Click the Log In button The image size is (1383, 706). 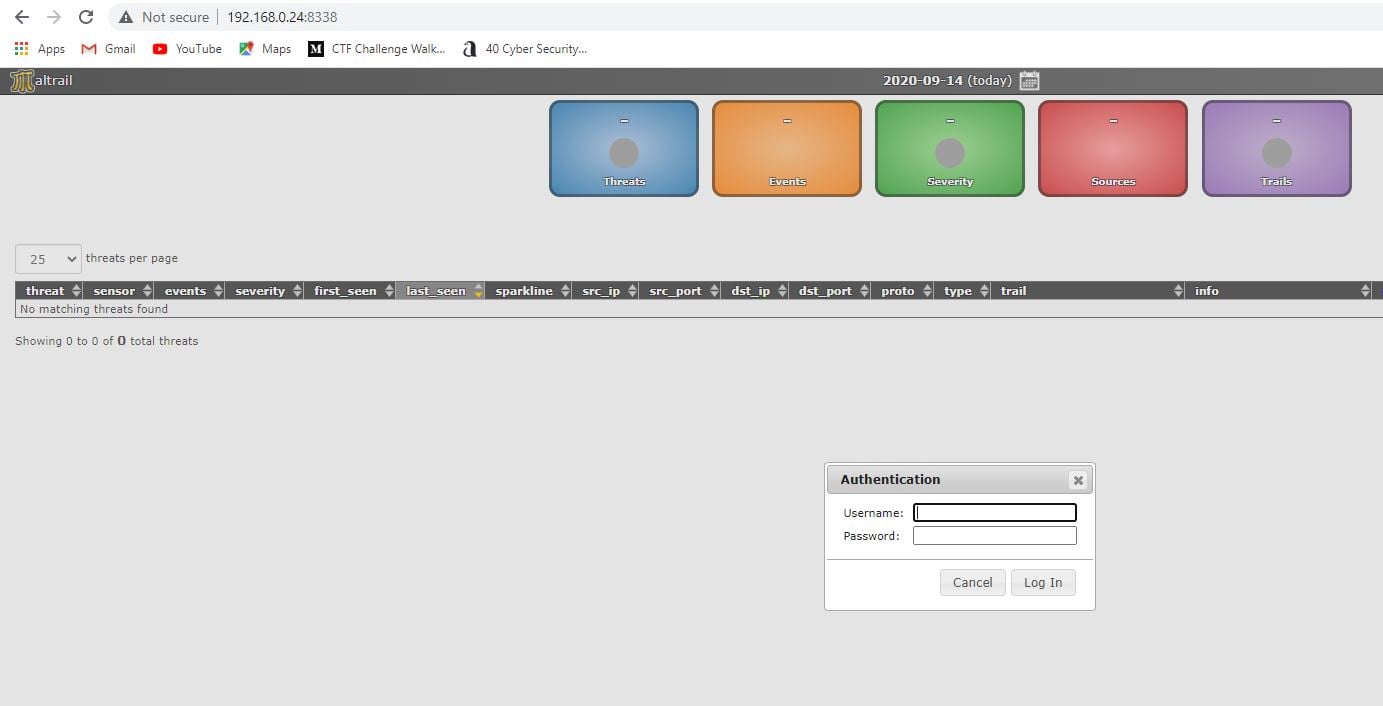[x=1043, y=582]
